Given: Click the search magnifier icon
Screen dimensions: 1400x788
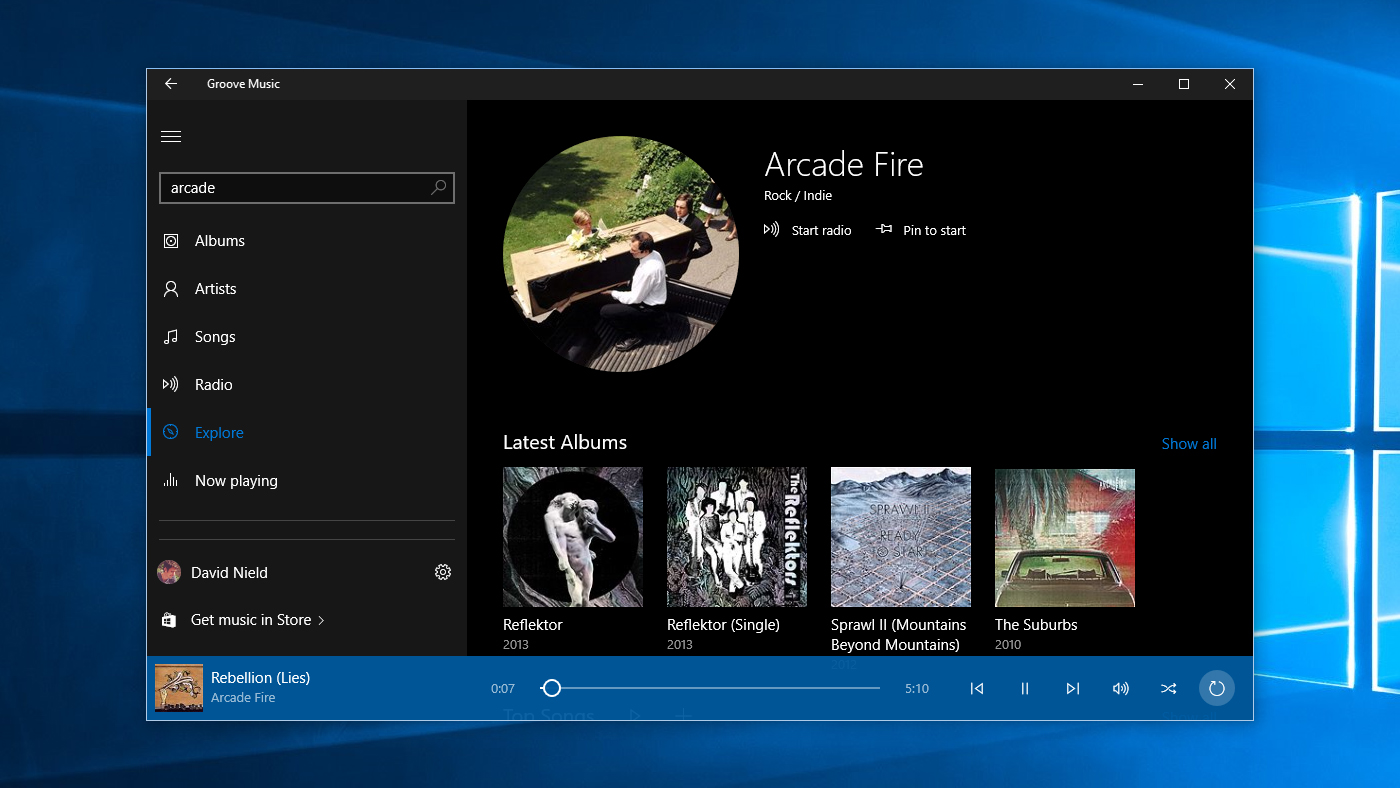Looking at the screenshot, I should coord(438,187).
